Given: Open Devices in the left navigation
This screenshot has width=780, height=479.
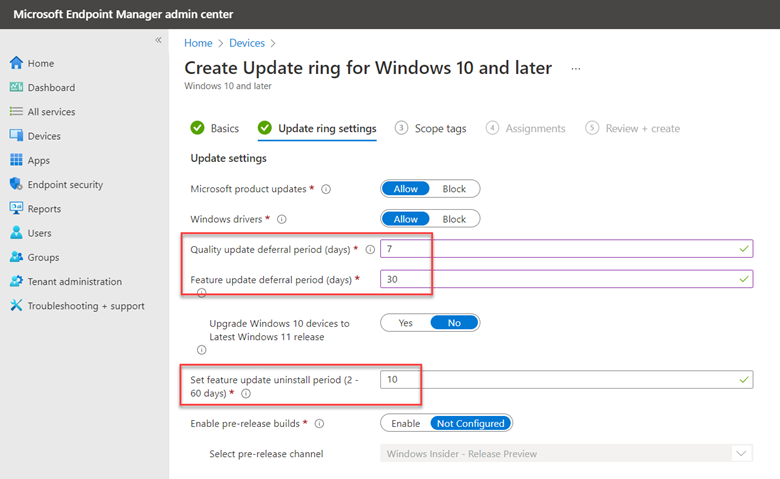Looking at the screenshot, I should pyautogui.click(x=44, y=136).
